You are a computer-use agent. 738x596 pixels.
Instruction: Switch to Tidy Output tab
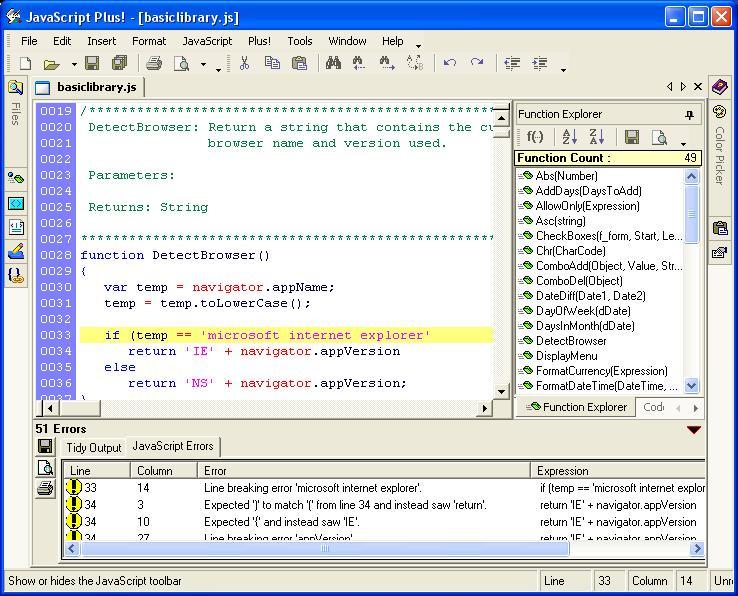pyautogui.click(x=94, y=447)
